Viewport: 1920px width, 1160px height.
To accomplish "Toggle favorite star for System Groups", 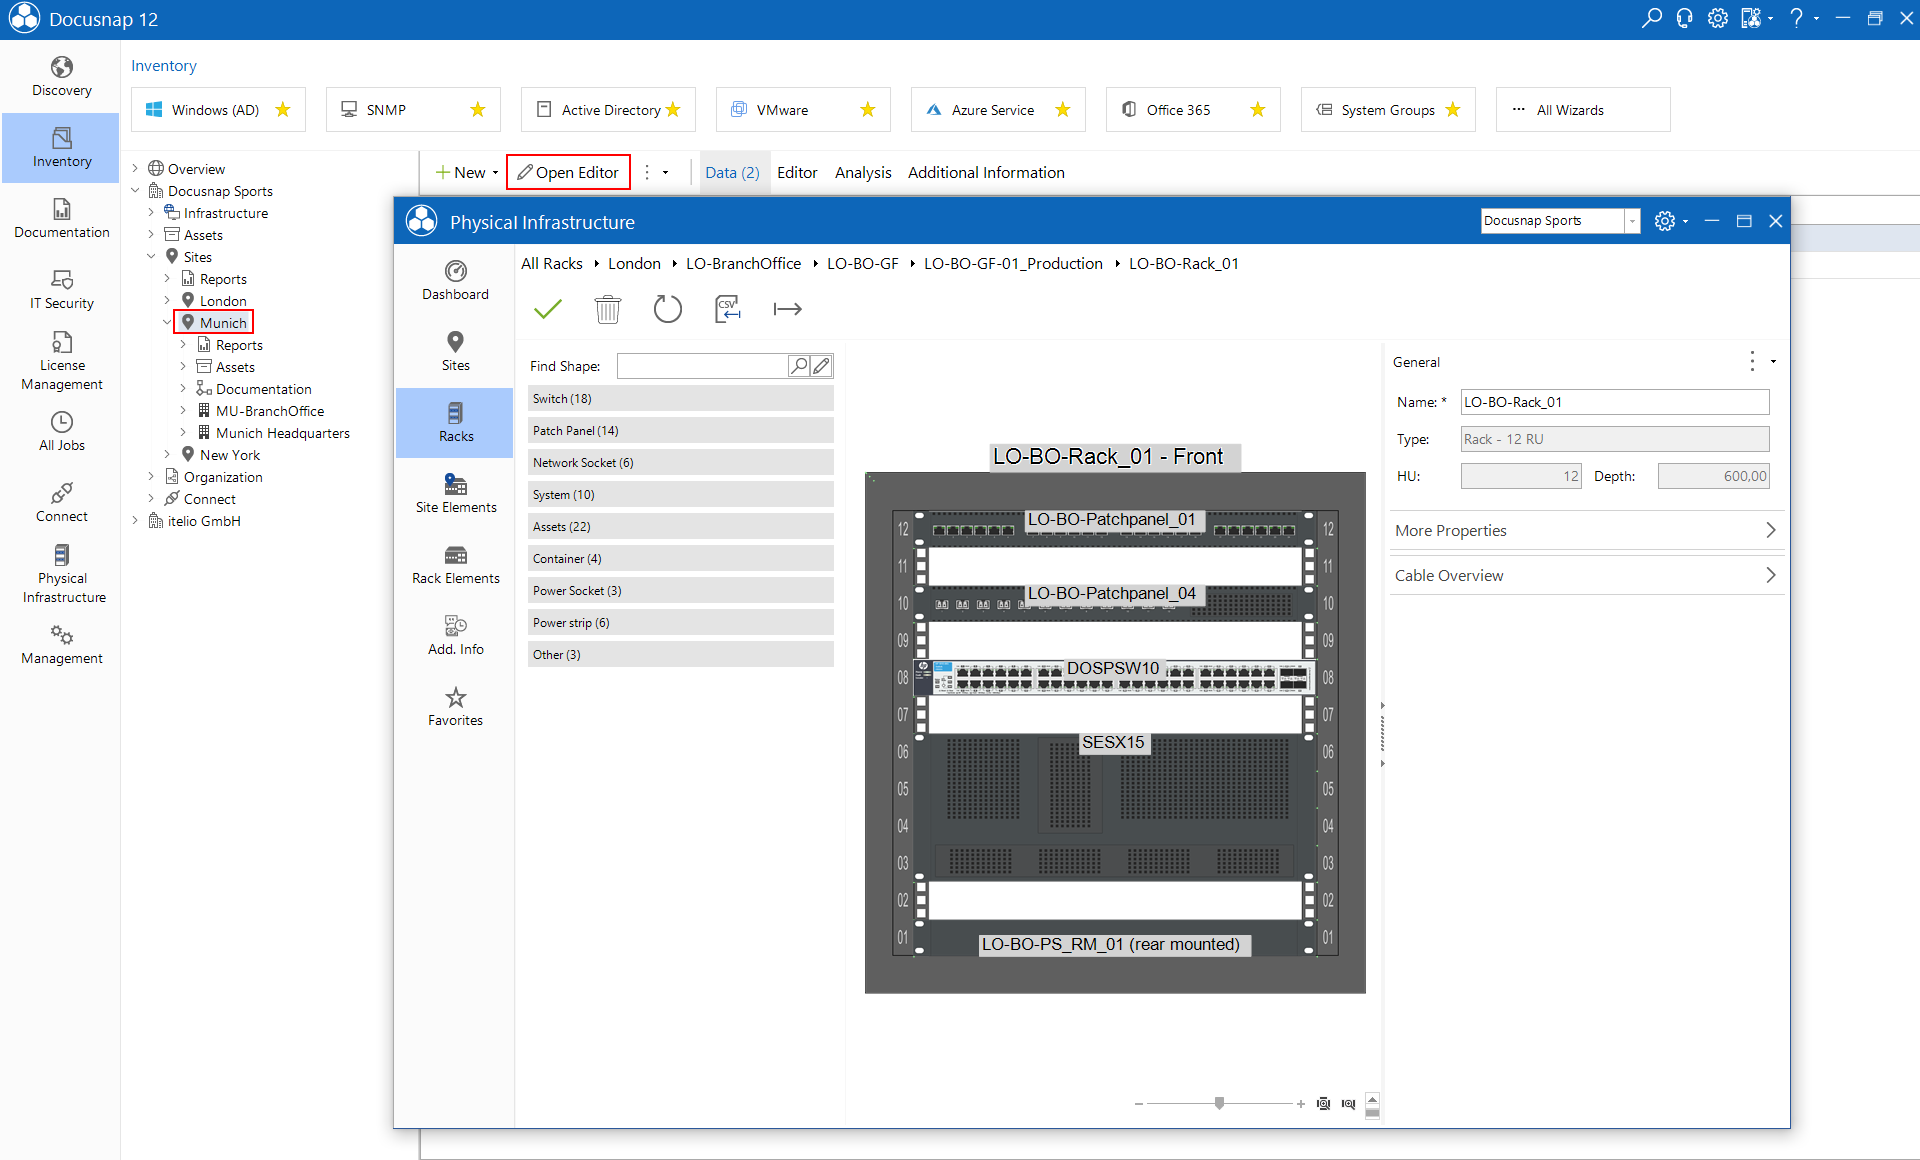I will [1453, 110].
